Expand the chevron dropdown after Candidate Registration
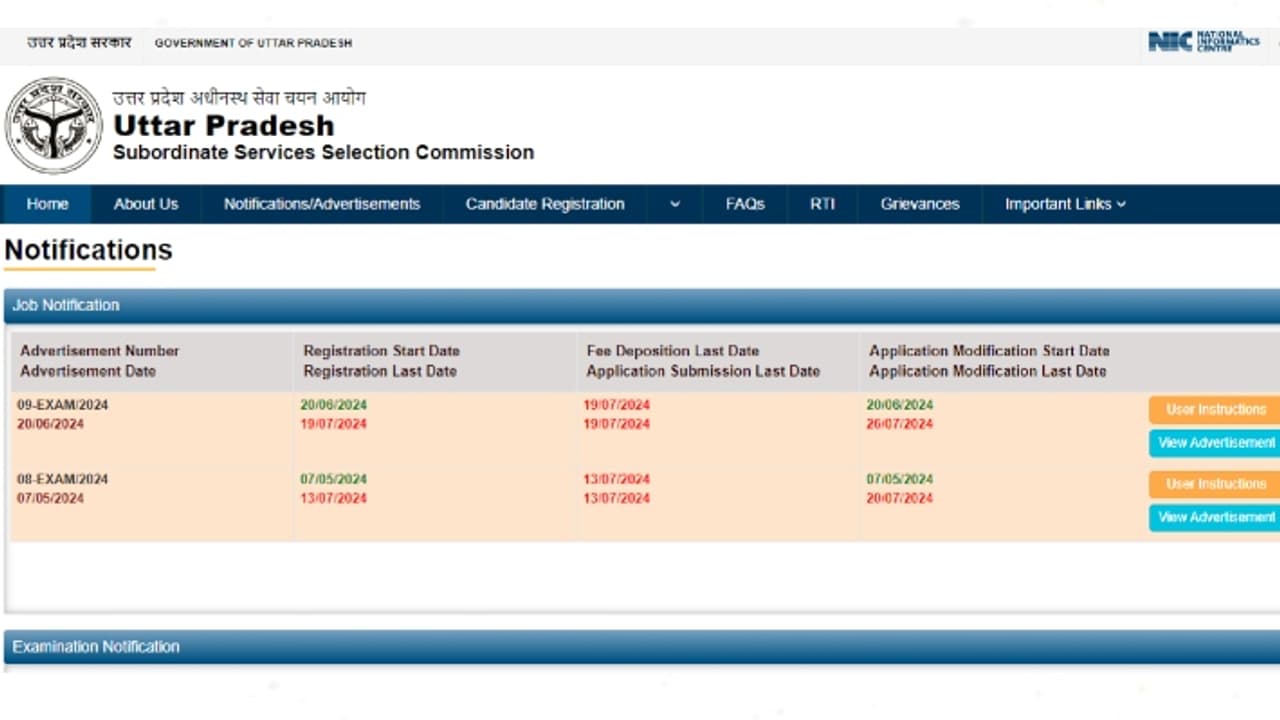The width and height of the screenshot is (1280, 720). point(675,204)
